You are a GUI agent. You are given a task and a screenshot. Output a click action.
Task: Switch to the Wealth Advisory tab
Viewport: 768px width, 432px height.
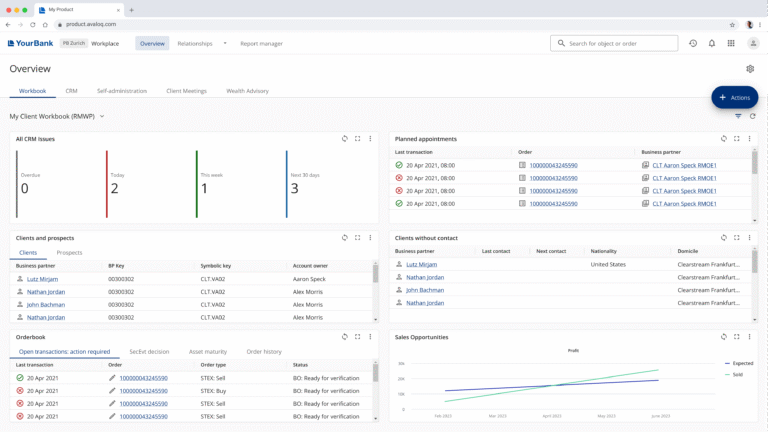pos(247,91)
